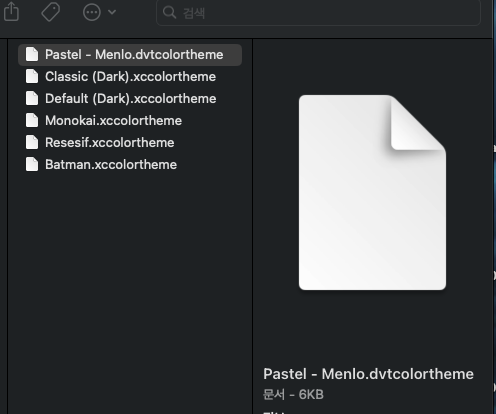Click the large document preview thumbnail

(372, 192)
